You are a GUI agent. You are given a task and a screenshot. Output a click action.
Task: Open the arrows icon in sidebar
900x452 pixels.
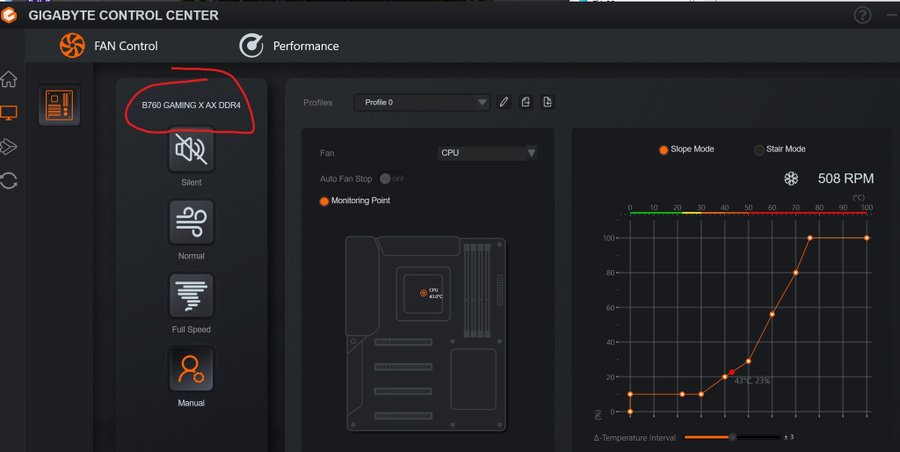tap(9, 146)
